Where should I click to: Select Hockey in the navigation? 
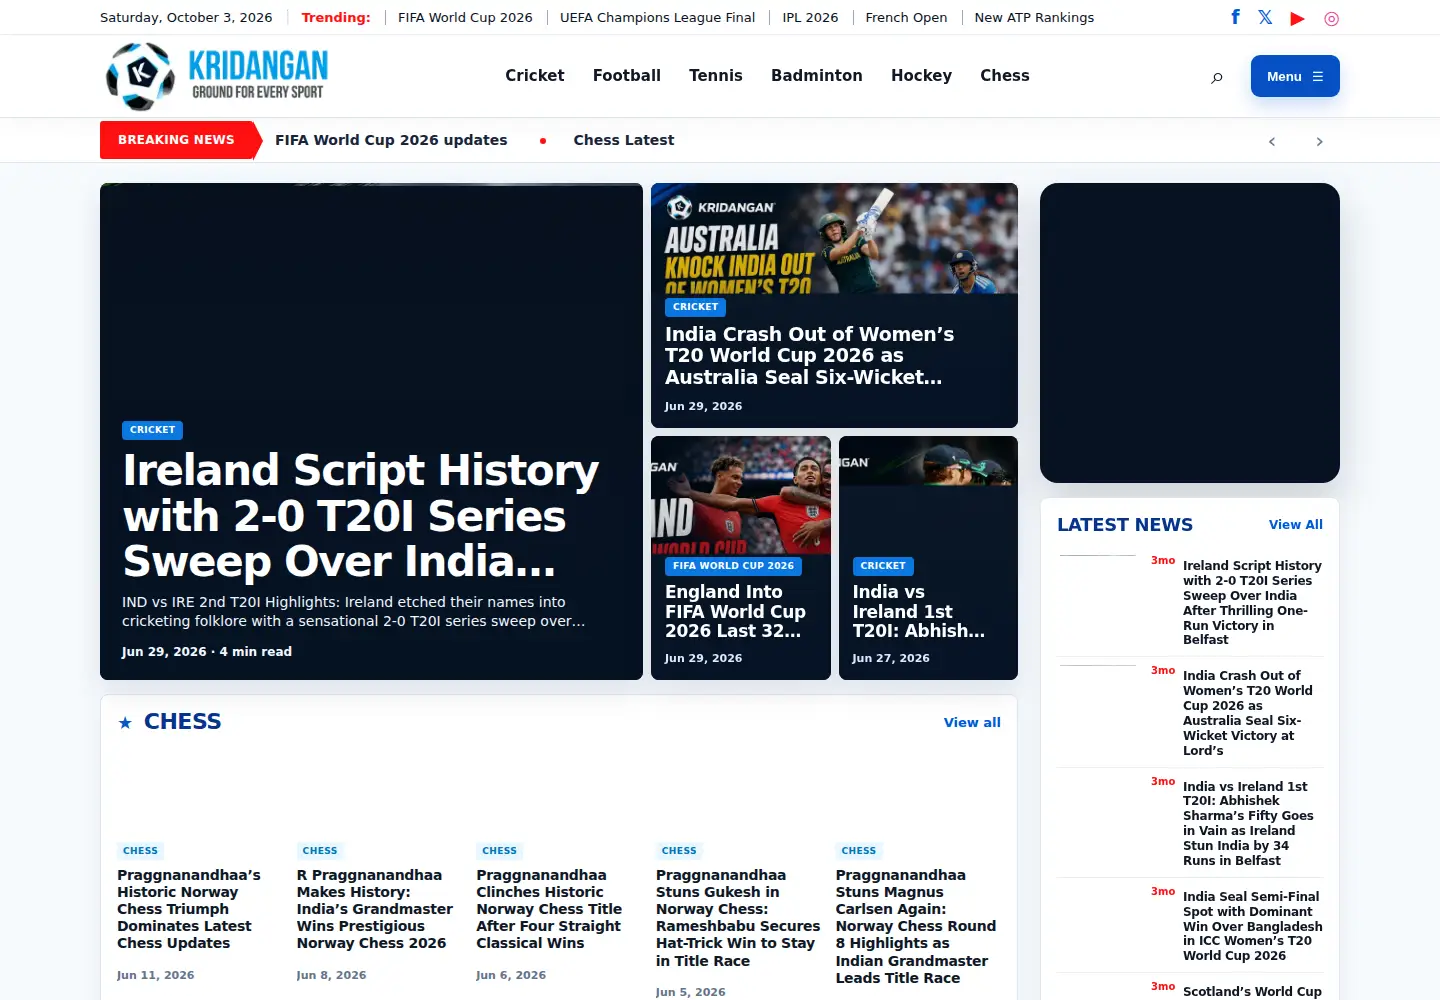coord(921,75)
